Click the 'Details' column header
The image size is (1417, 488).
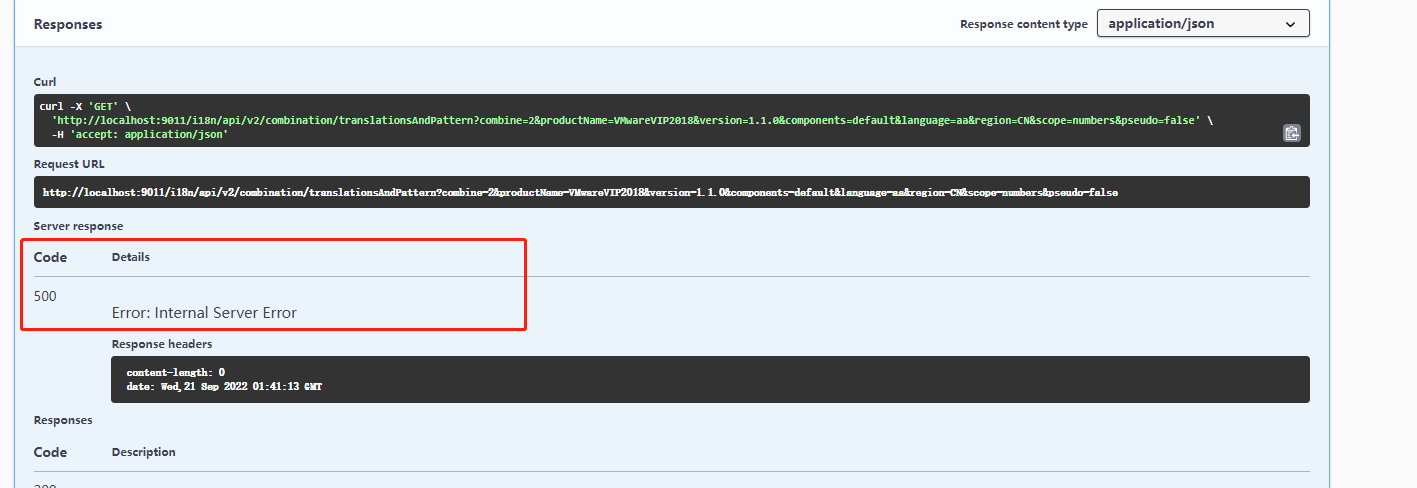131,257
